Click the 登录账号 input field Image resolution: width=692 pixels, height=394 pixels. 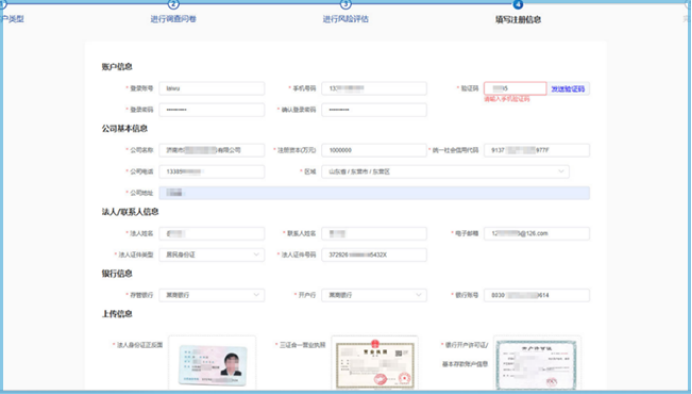click(x=212, y=88)
